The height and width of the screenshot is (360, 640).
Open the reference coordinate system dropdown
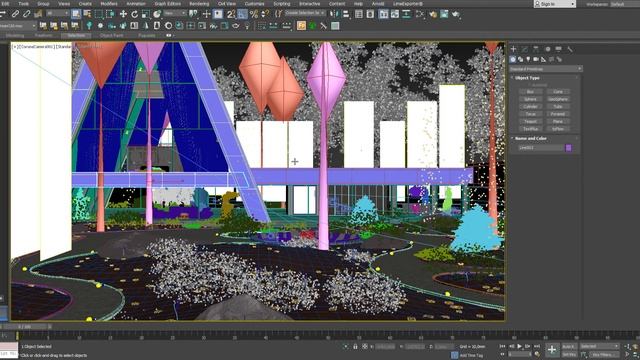pyautogui.click(x=175, y=13)
